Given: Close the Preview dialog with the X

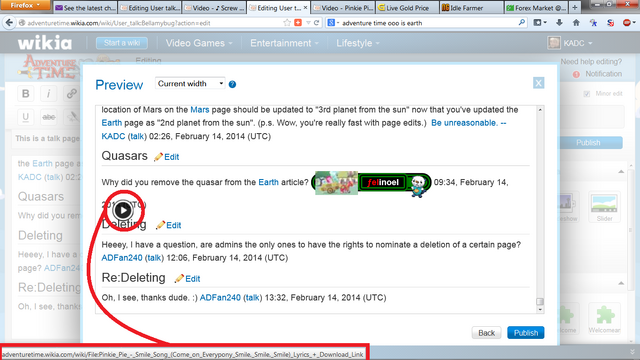Looking at the screenshot, I should pyautogui.click(x=538, y=83).
